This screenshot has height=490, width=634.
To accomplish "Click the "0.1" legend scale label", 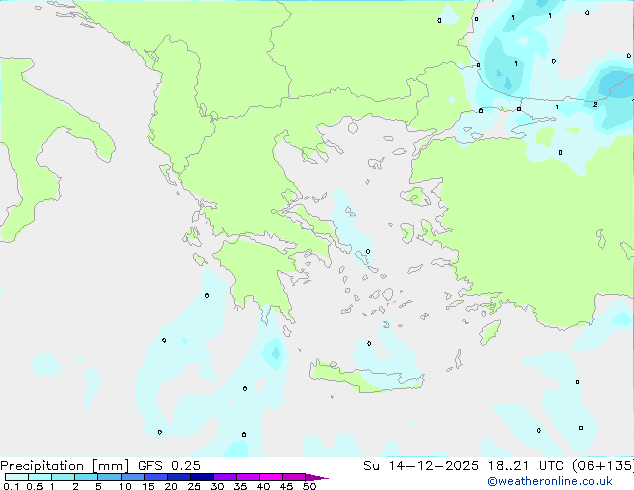I will pyautogui.click(x=11, y=486).
